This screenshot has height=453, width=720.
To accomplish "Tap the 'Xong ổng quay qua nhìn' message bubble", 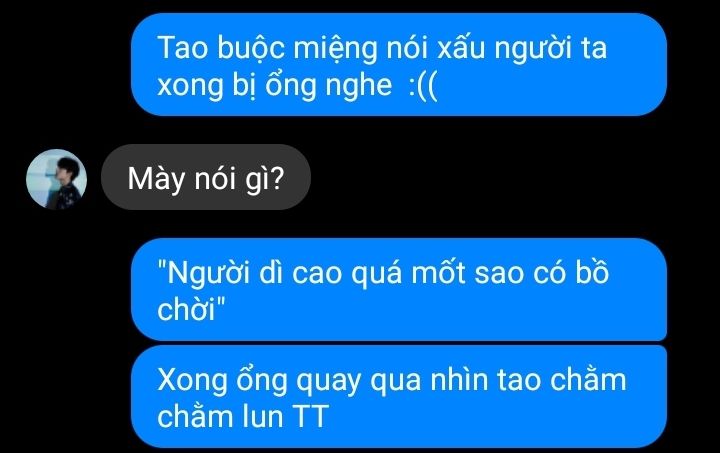I will pyautogui.click(x=399, y=397).
